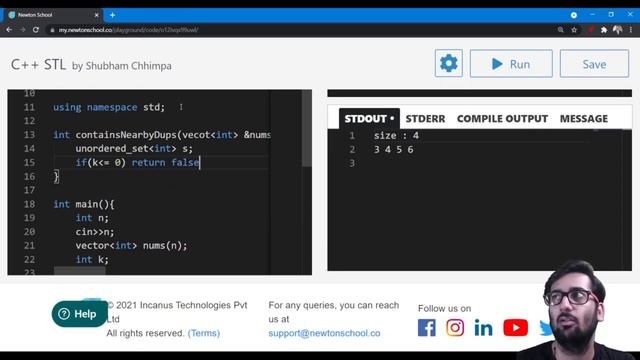
Task: Click the site lock icon in address bar
Action: [52, 30]
